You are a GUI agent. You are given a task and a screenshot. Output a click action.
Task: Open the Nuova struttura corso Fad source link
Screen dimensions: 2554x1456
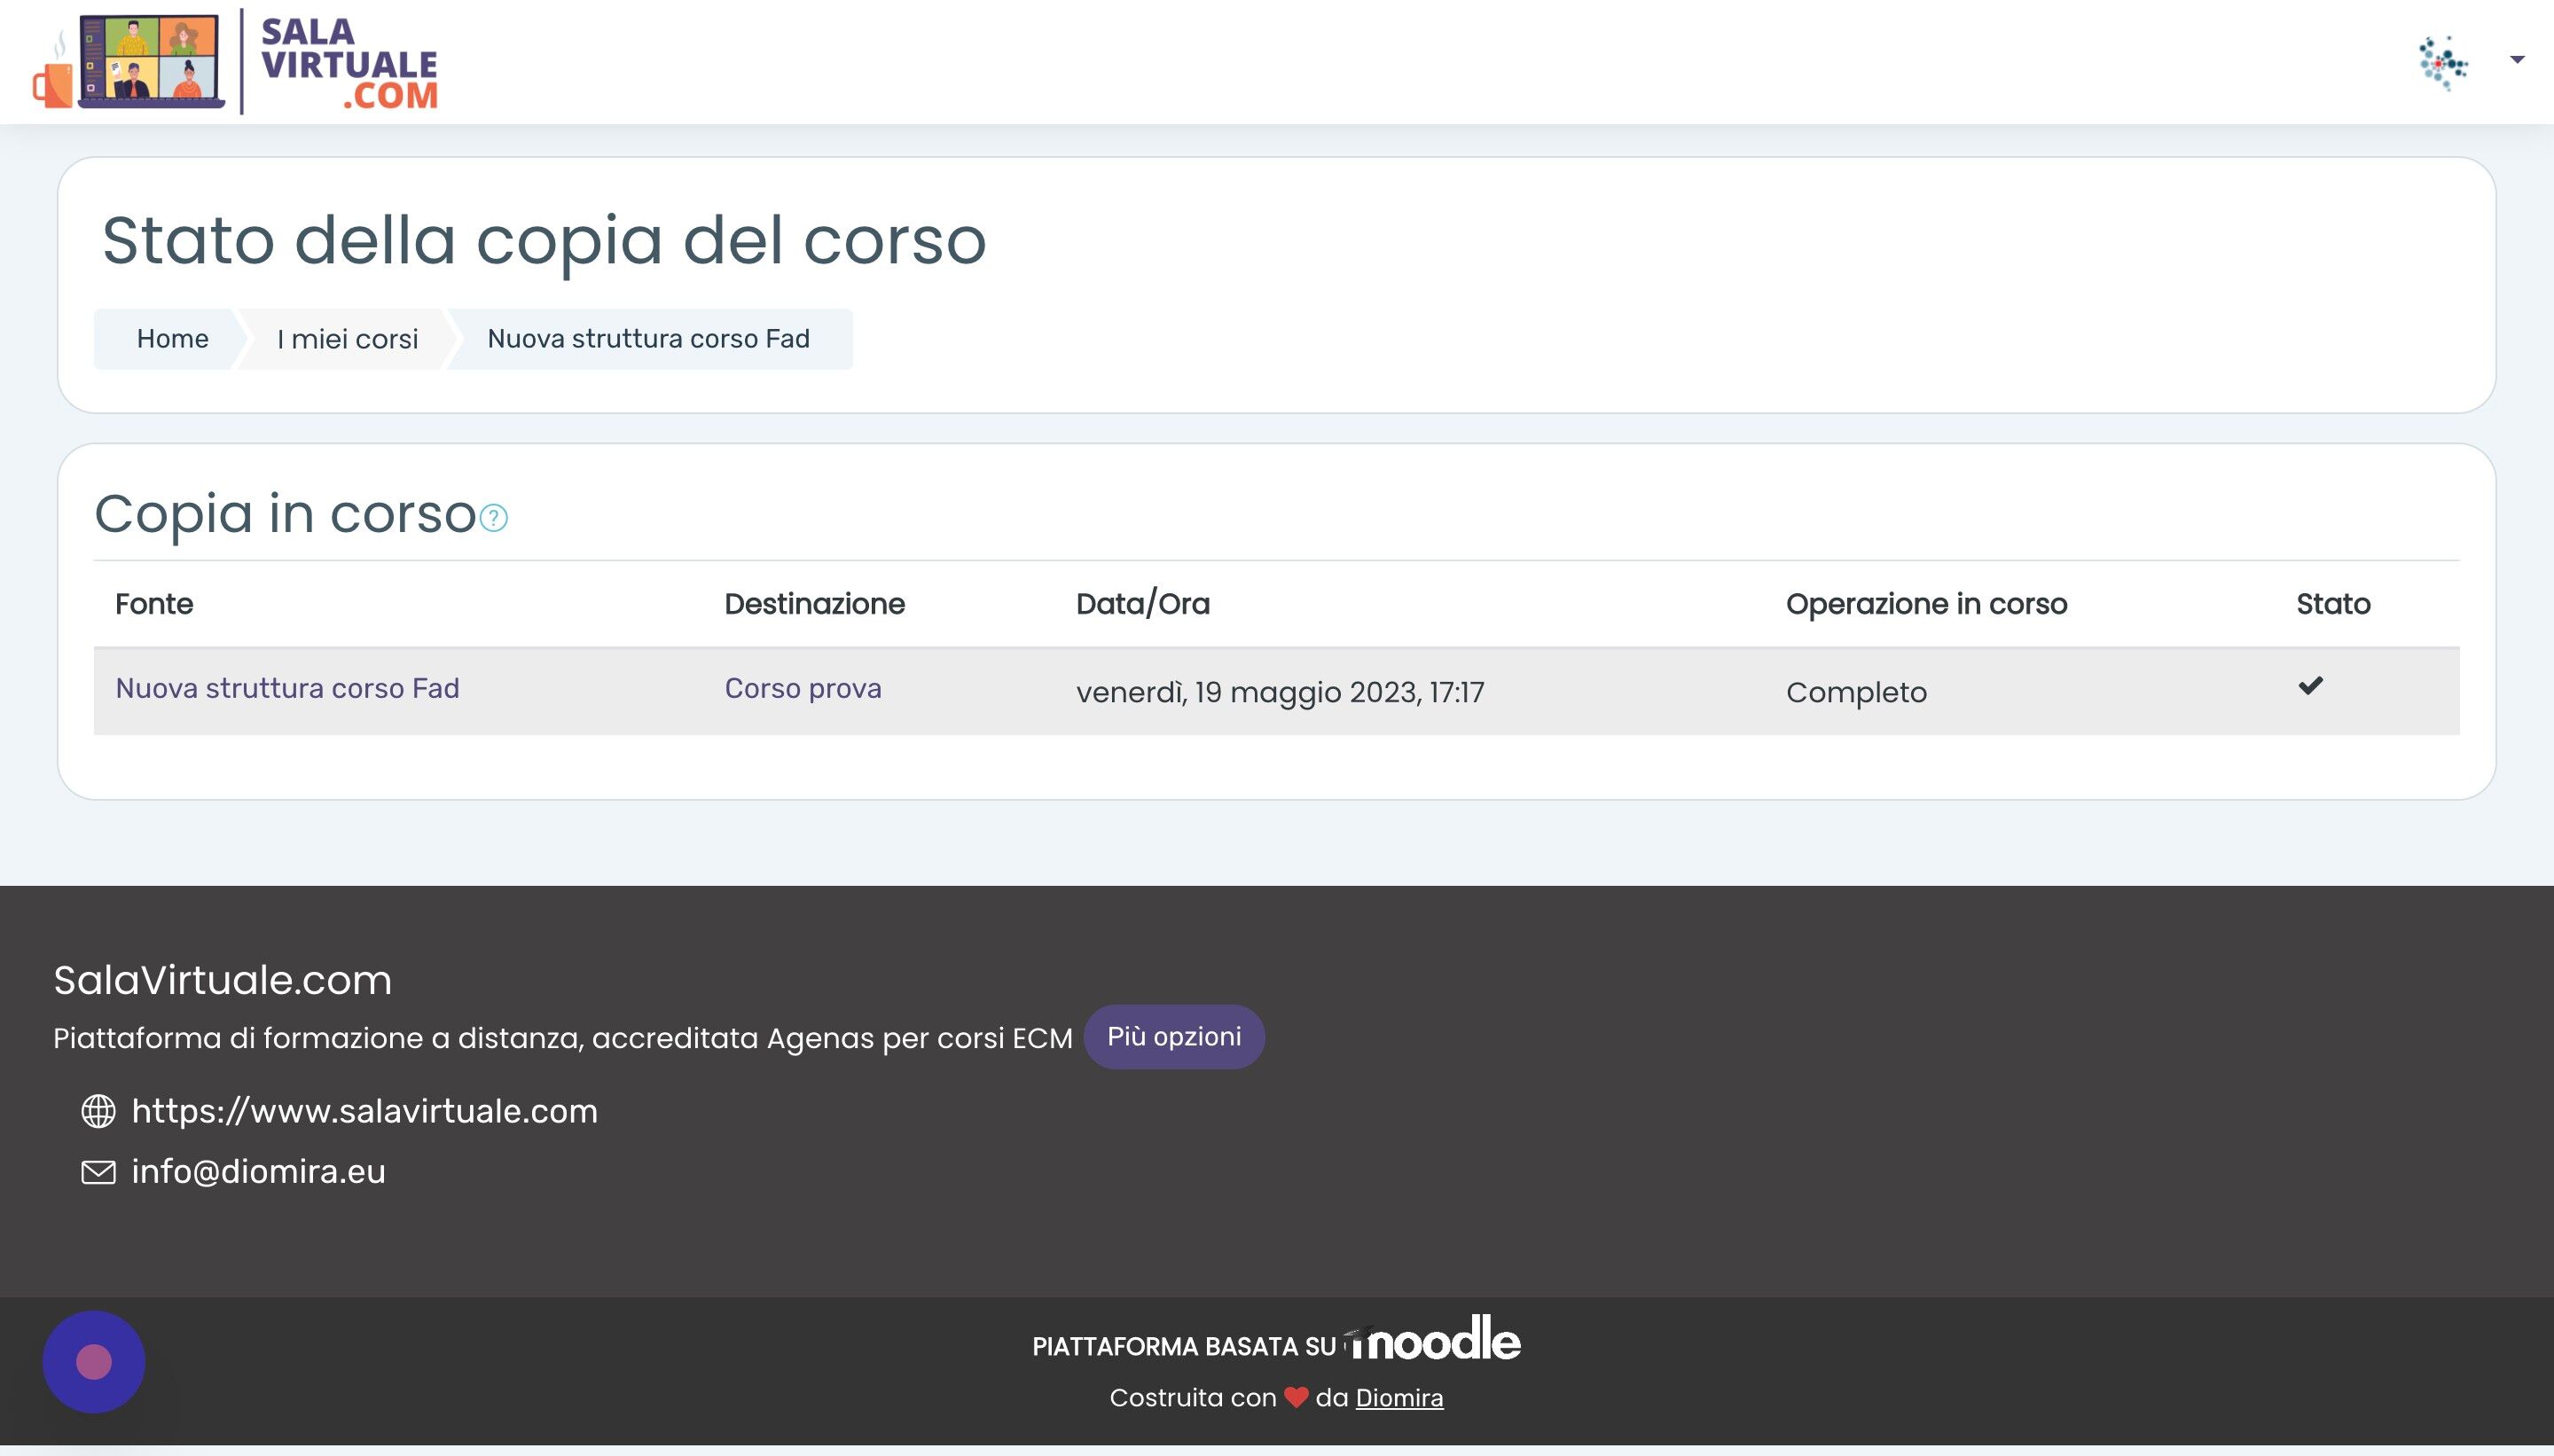[x=287, y=688]
